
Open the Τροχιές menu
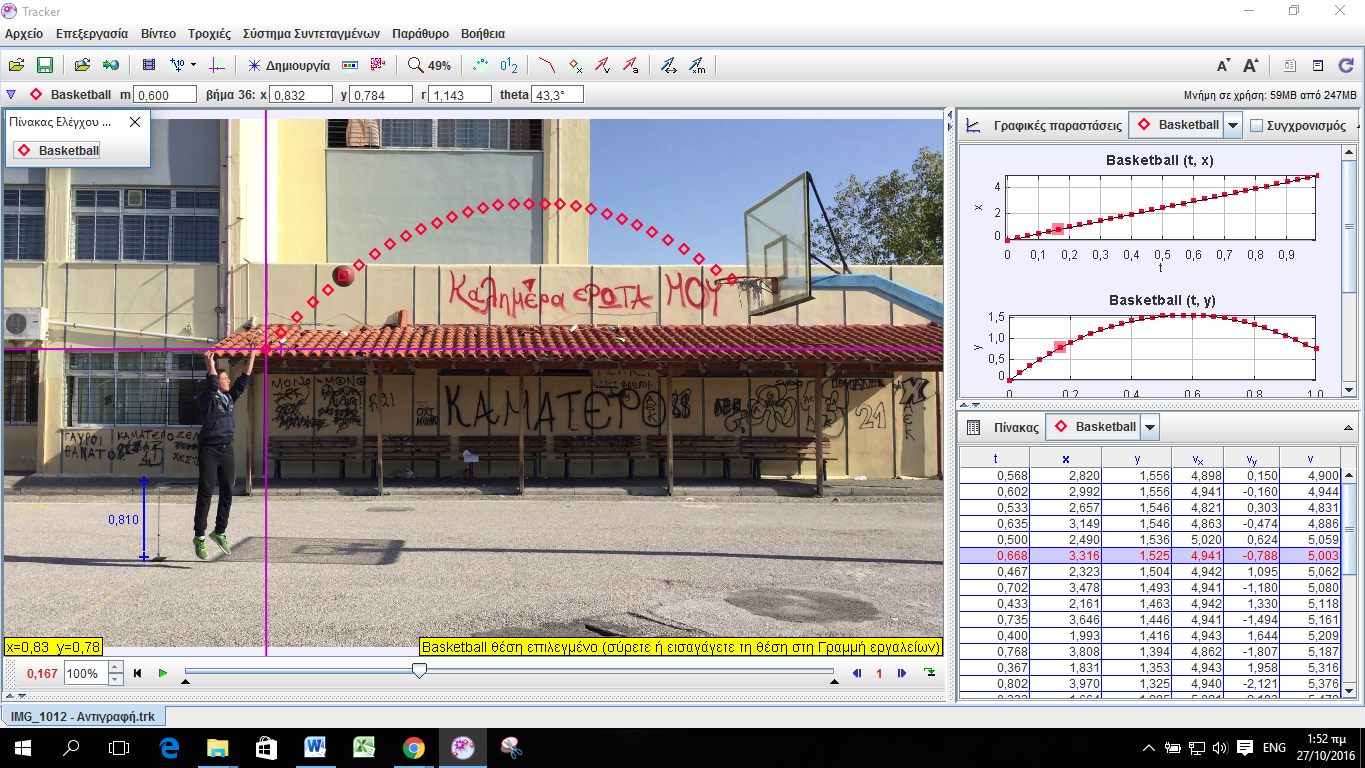(x=209, y=33)
